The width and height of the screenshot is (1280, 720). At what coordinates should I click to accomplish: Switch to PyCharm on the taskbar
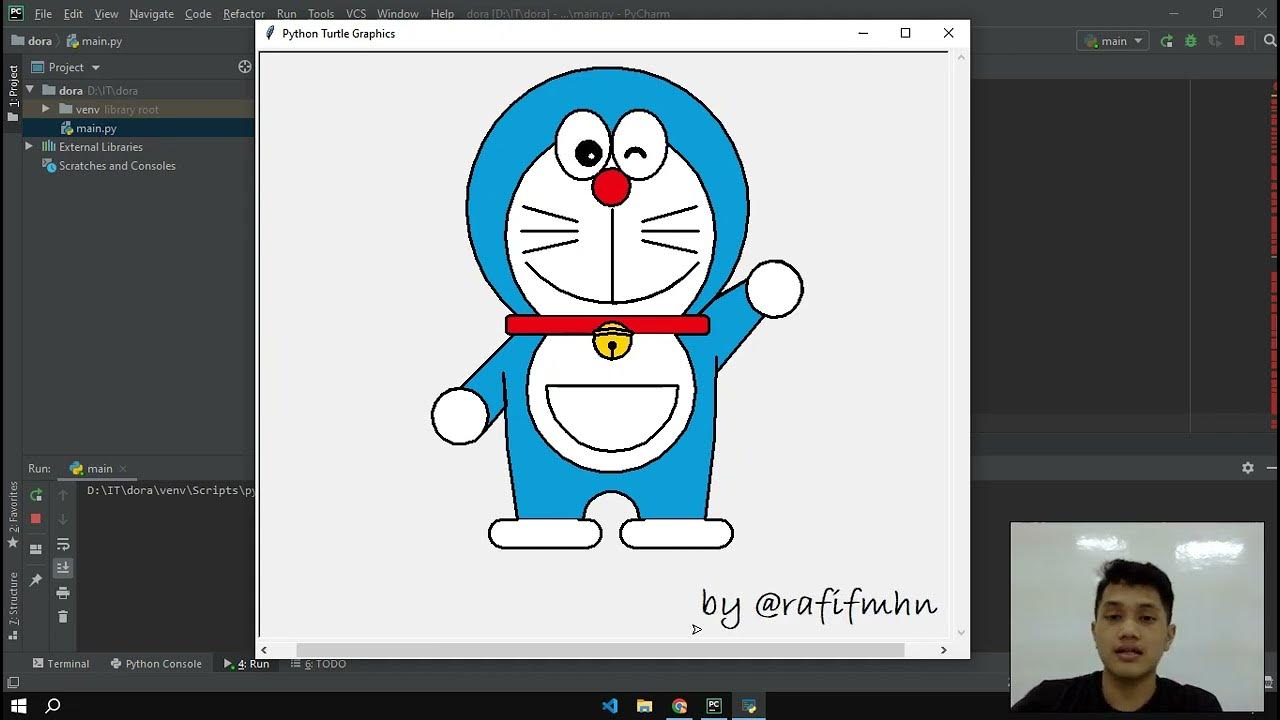(x=714, y=706)
